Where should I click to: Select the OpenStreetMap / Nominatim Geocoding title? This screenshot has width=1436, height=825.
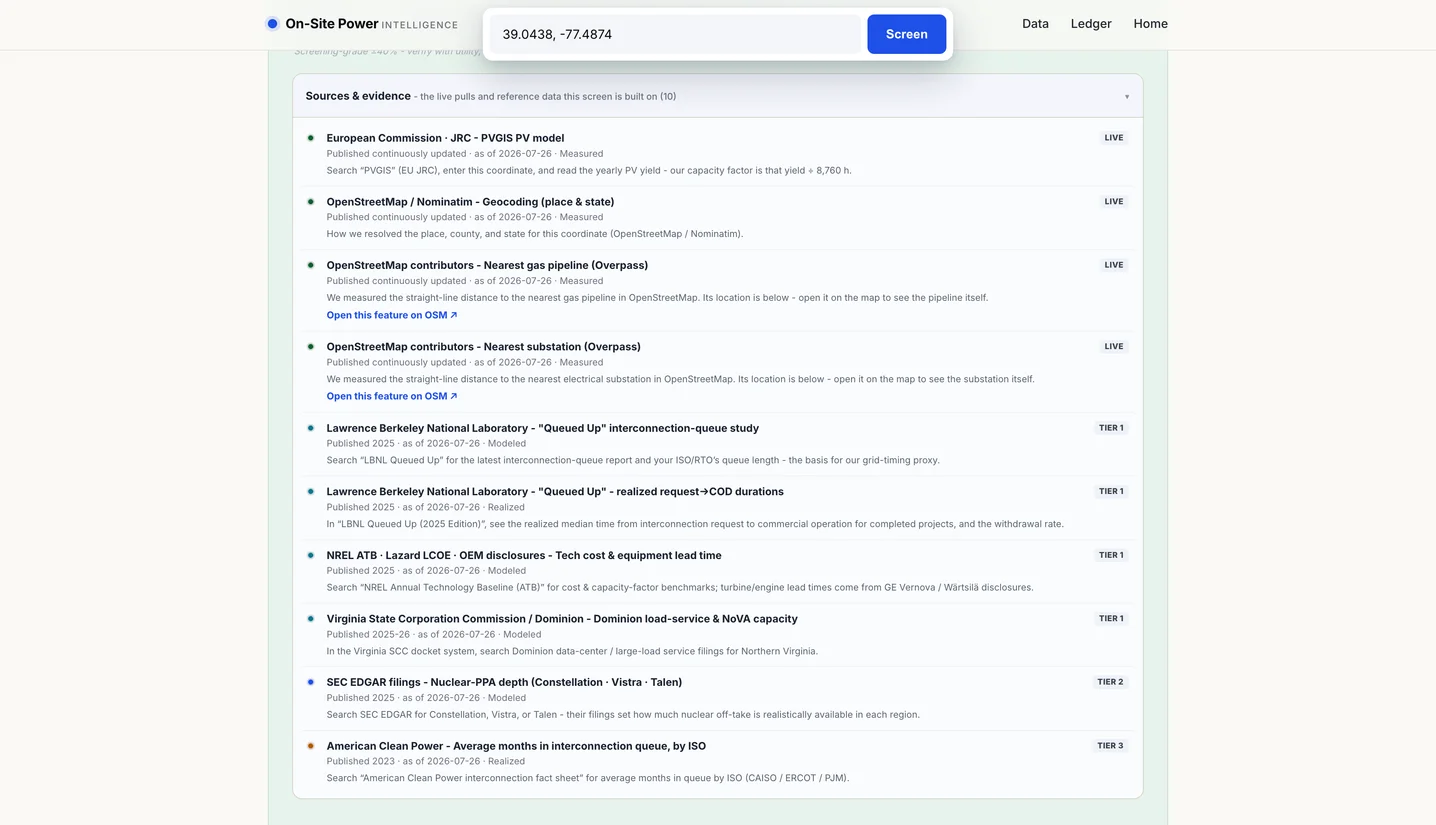pos(470,202)
